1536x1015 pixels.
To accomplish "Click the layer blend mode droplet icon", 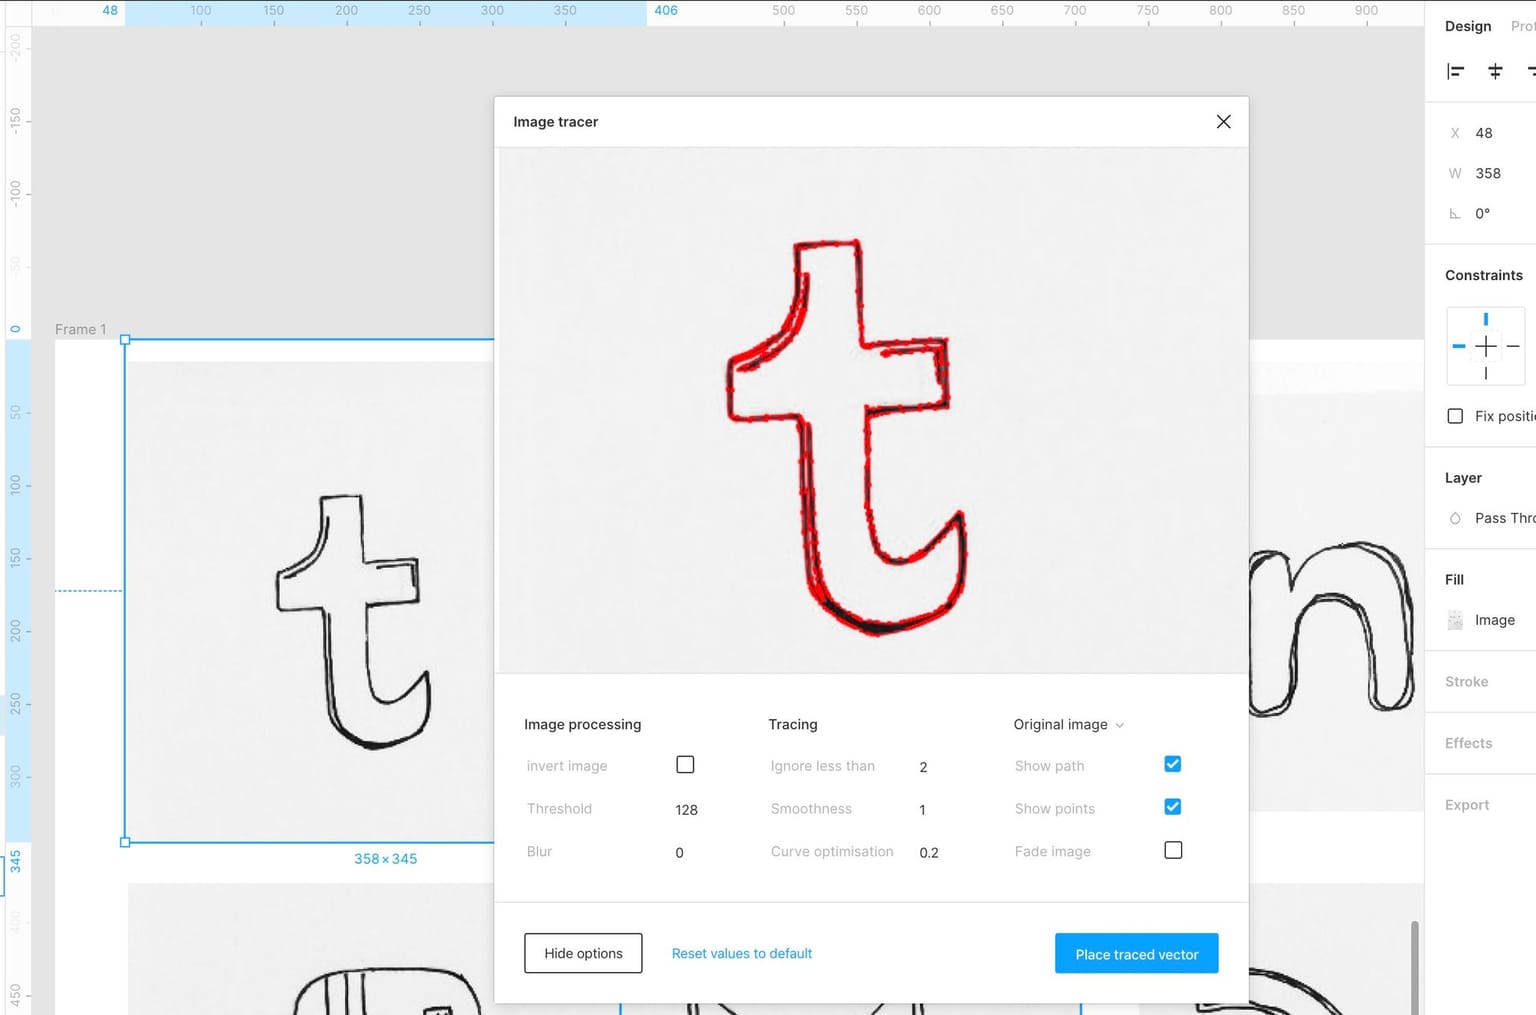I will point(1455,518).
